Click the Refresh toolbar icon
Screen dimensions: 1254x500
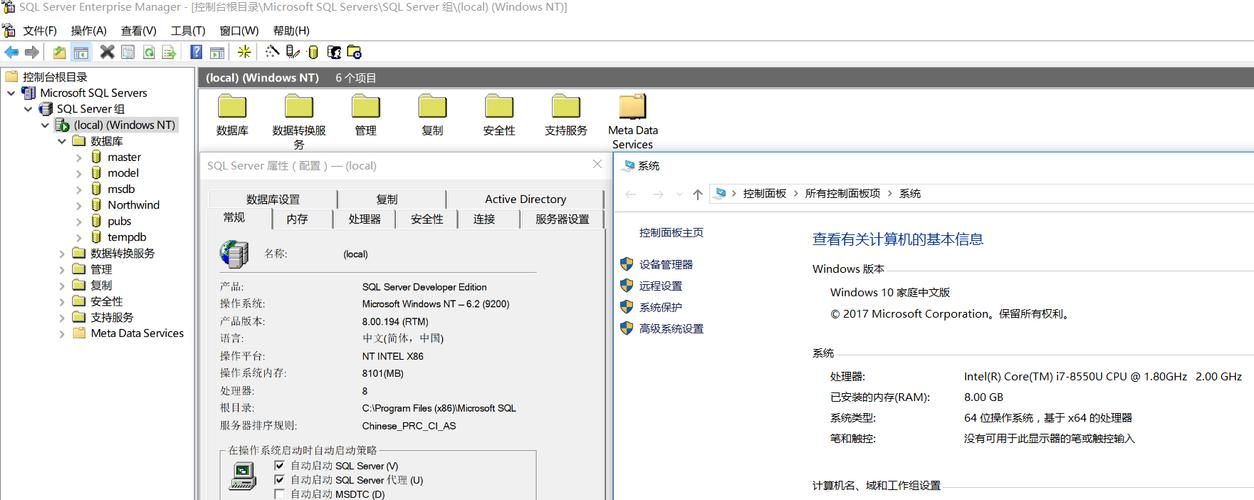pos(148,52)
